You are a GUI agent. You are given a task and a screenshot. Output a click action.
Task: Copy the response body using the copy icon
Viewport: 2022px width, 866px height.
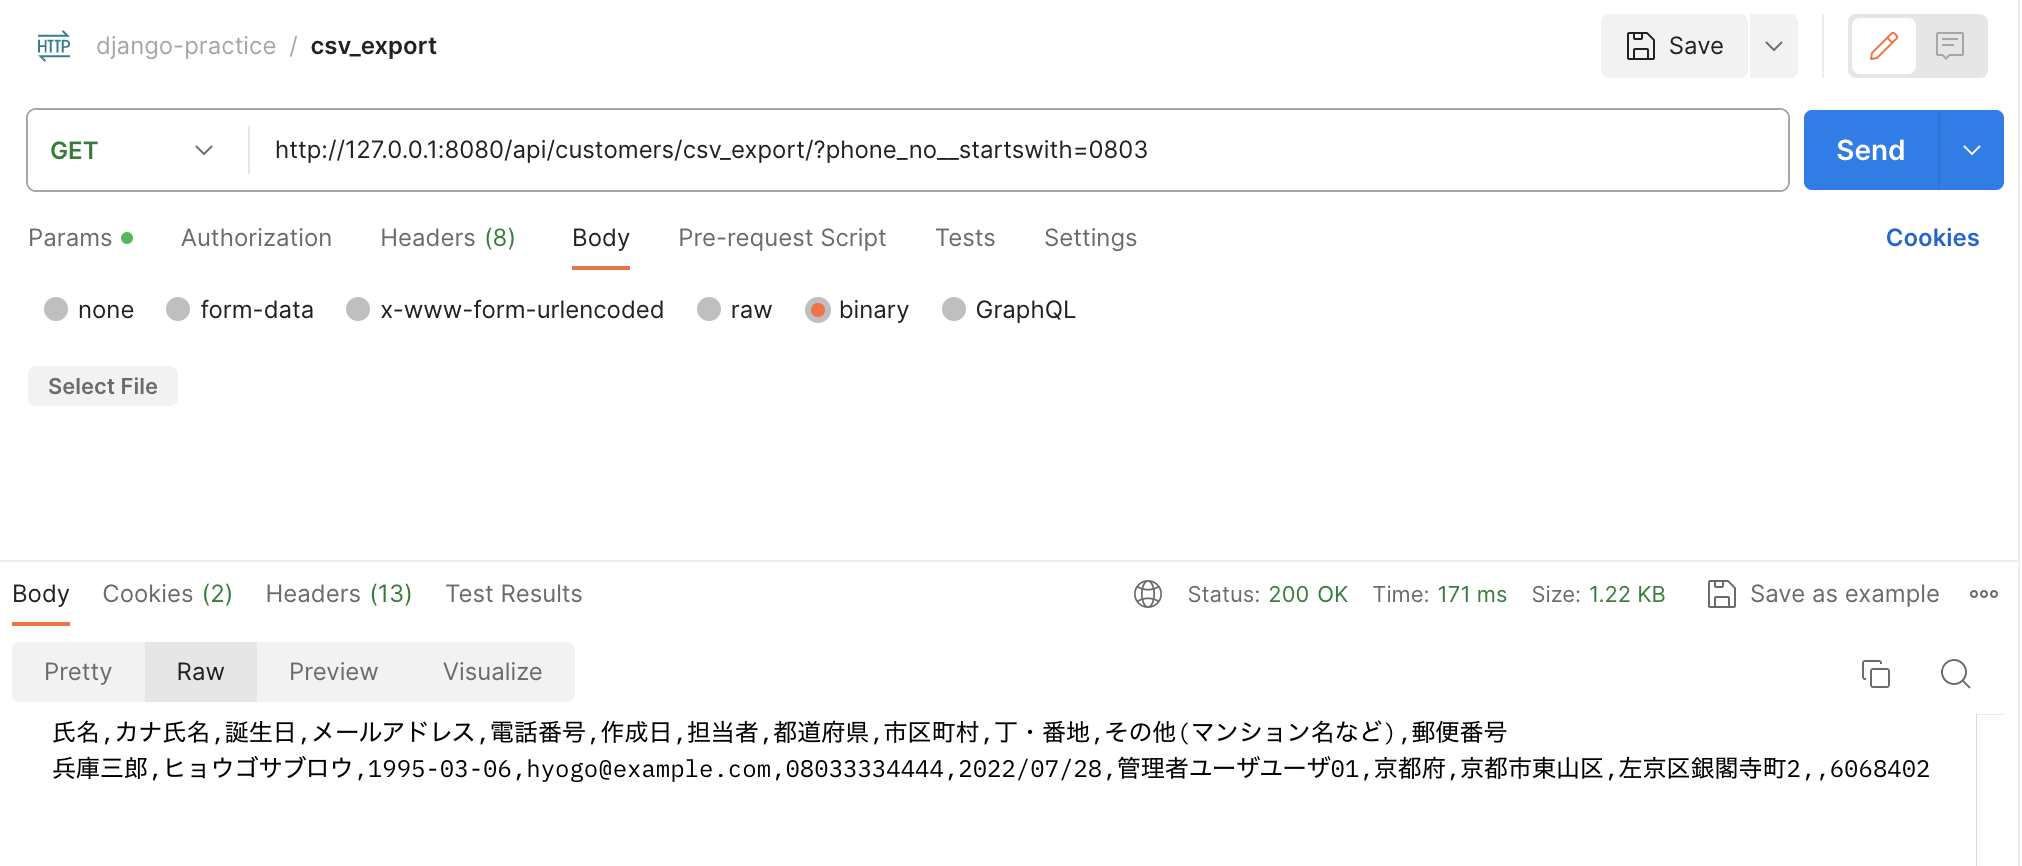1877,673
